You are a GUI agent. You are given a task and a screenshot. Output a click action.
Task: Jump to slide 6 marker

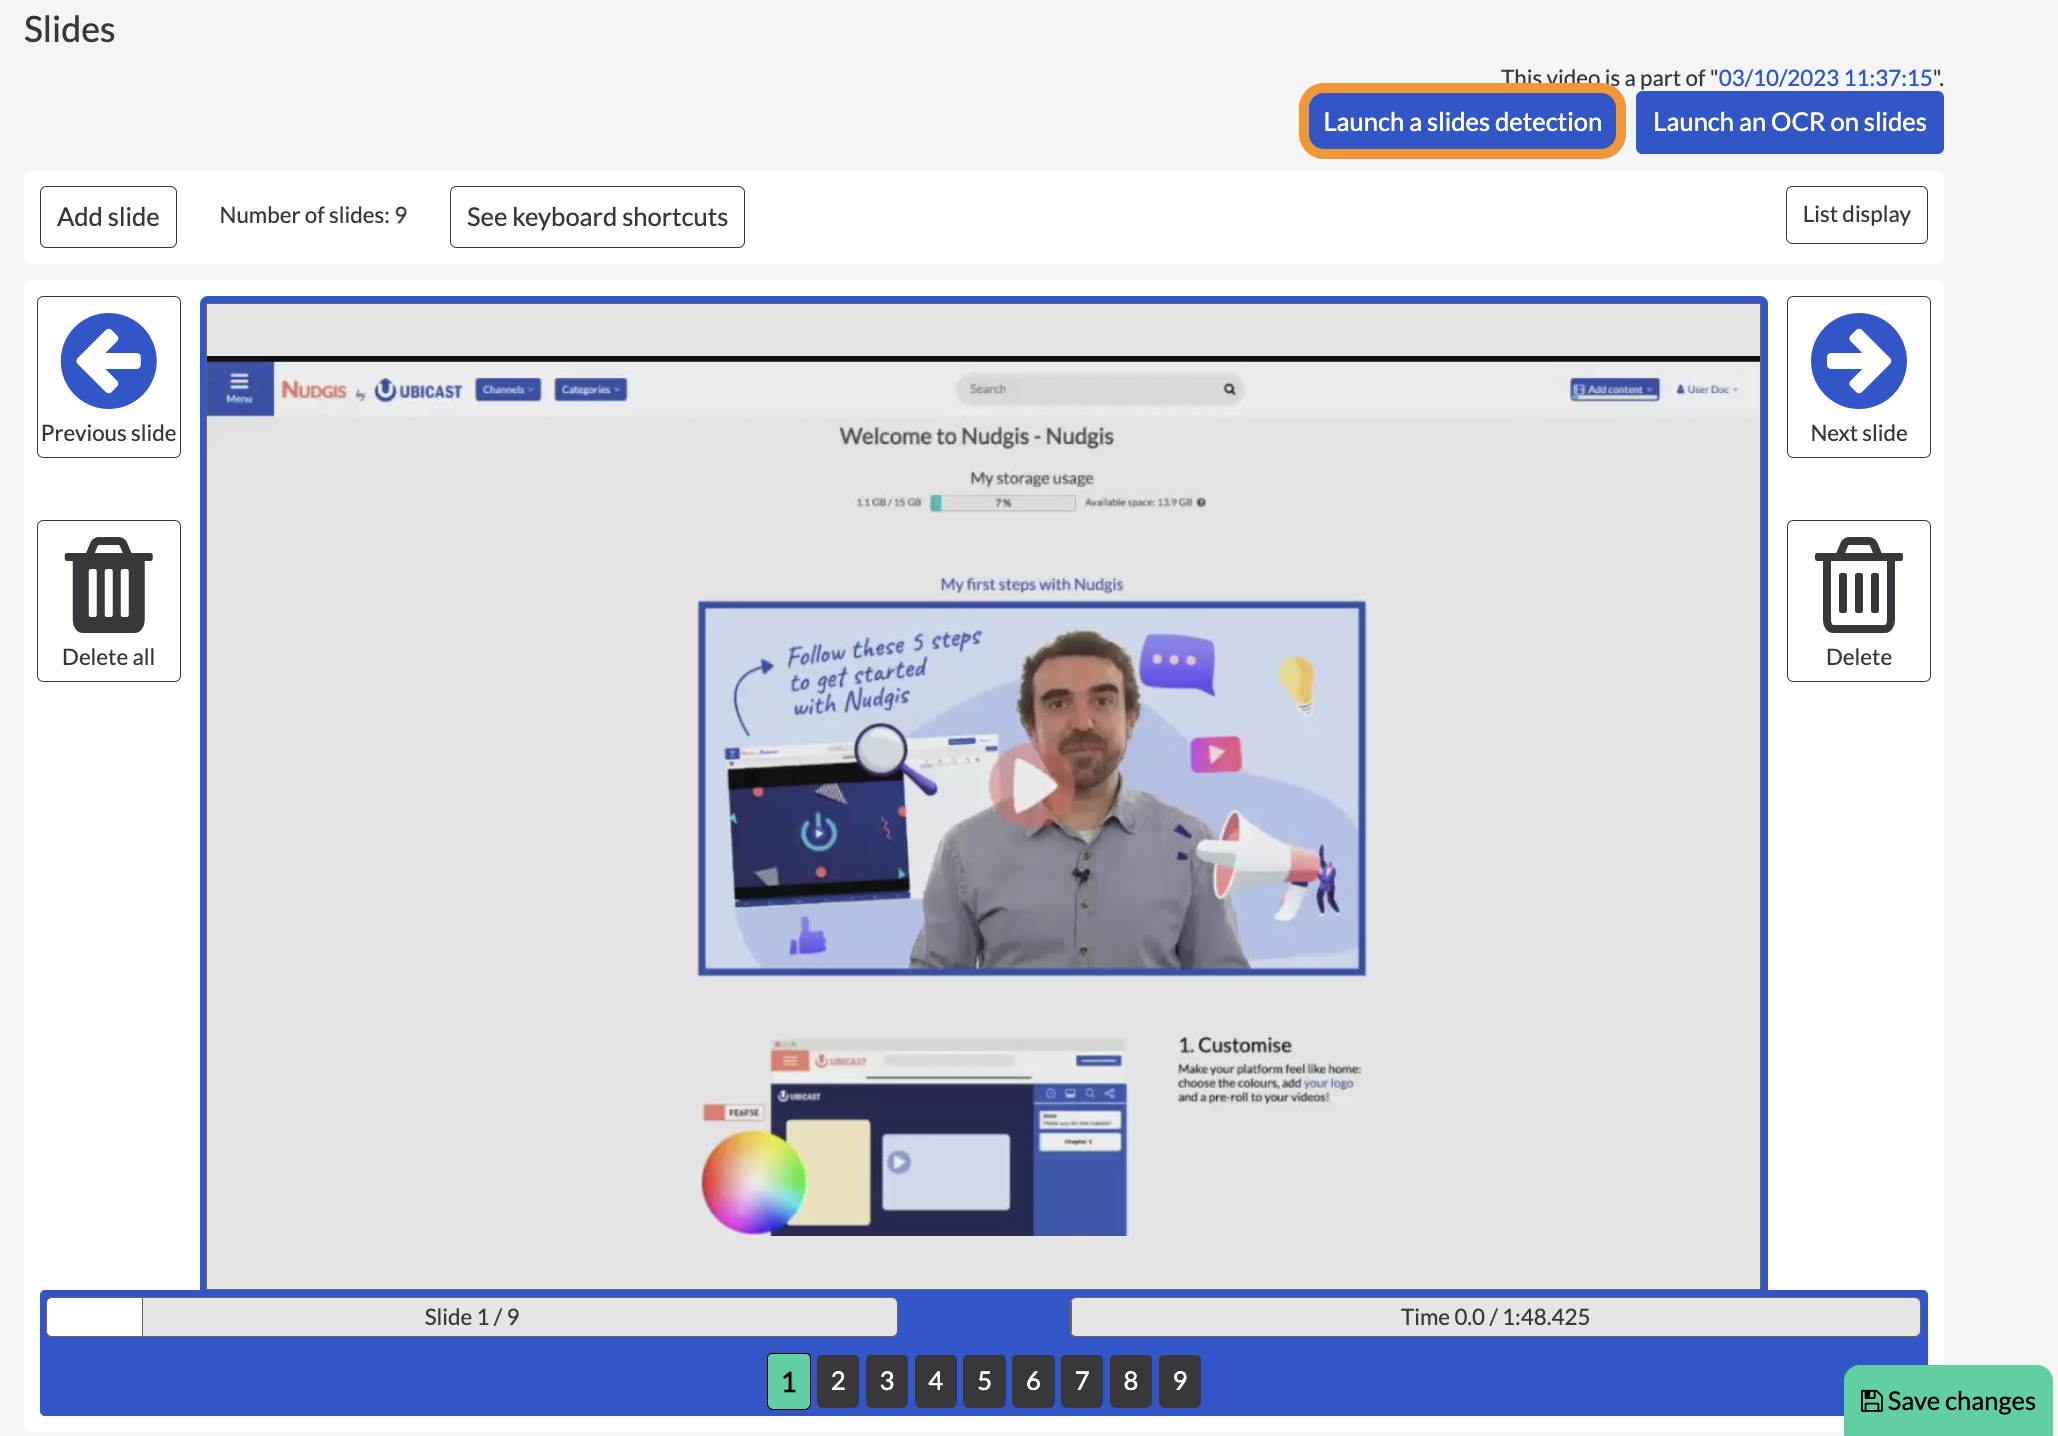1033,1381
